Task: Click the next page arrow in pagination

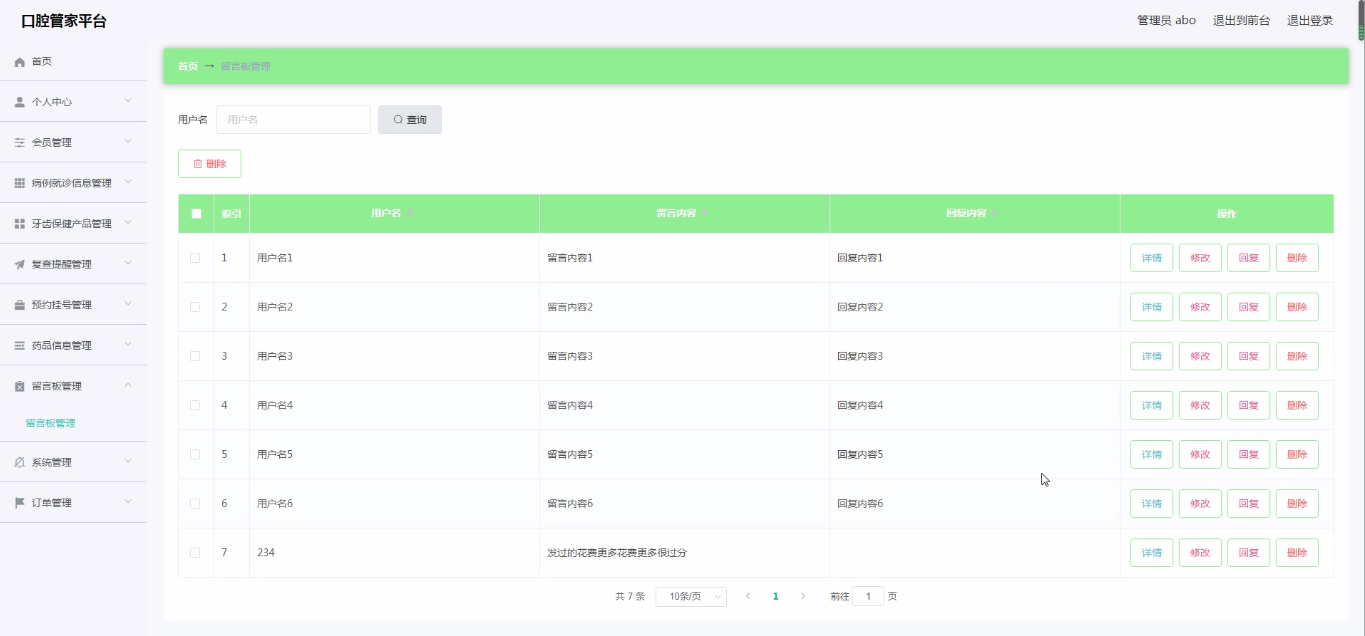Action: click(802, 596)
